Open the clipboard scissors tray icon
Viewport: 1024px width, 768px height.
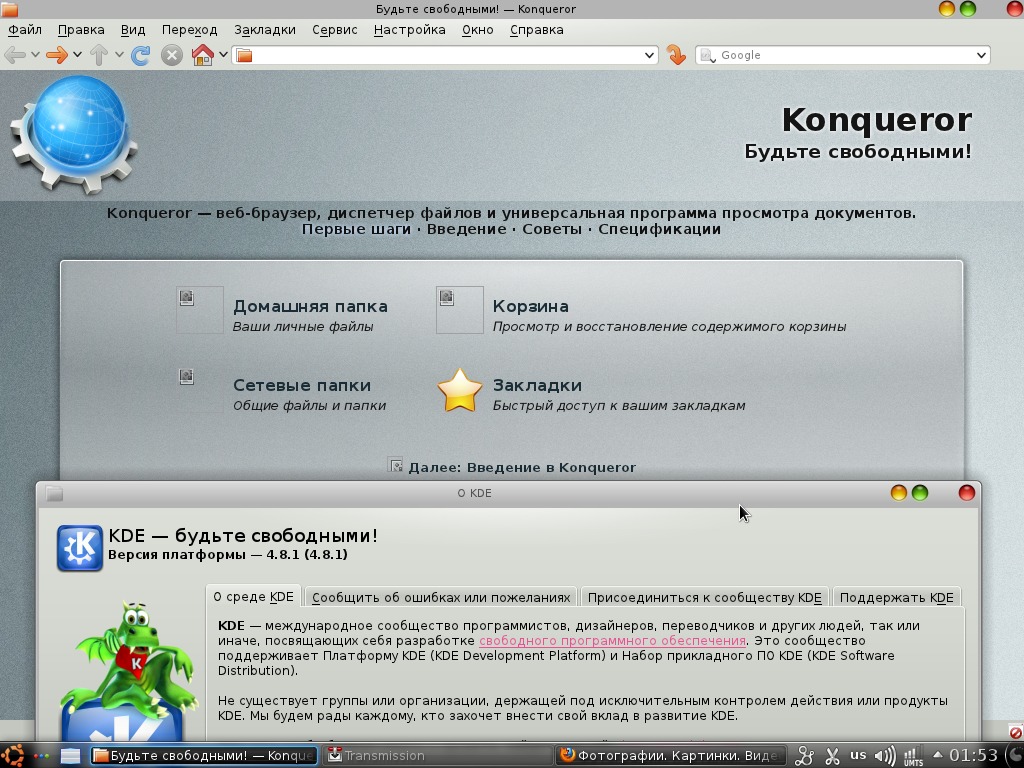click(x=832, y=756)
